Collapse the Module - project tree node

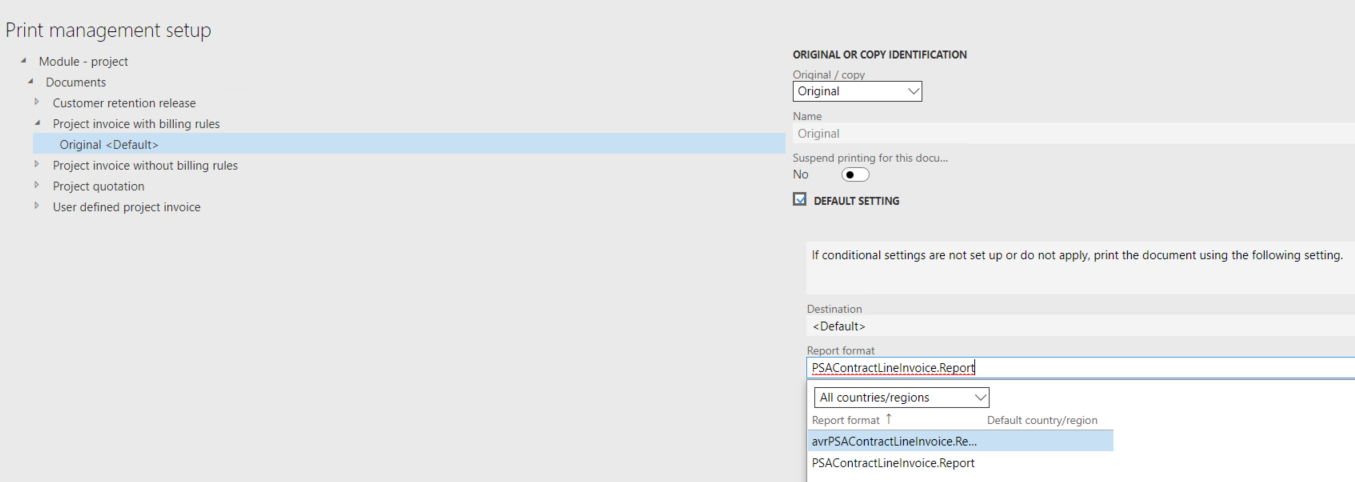point(24,61)
